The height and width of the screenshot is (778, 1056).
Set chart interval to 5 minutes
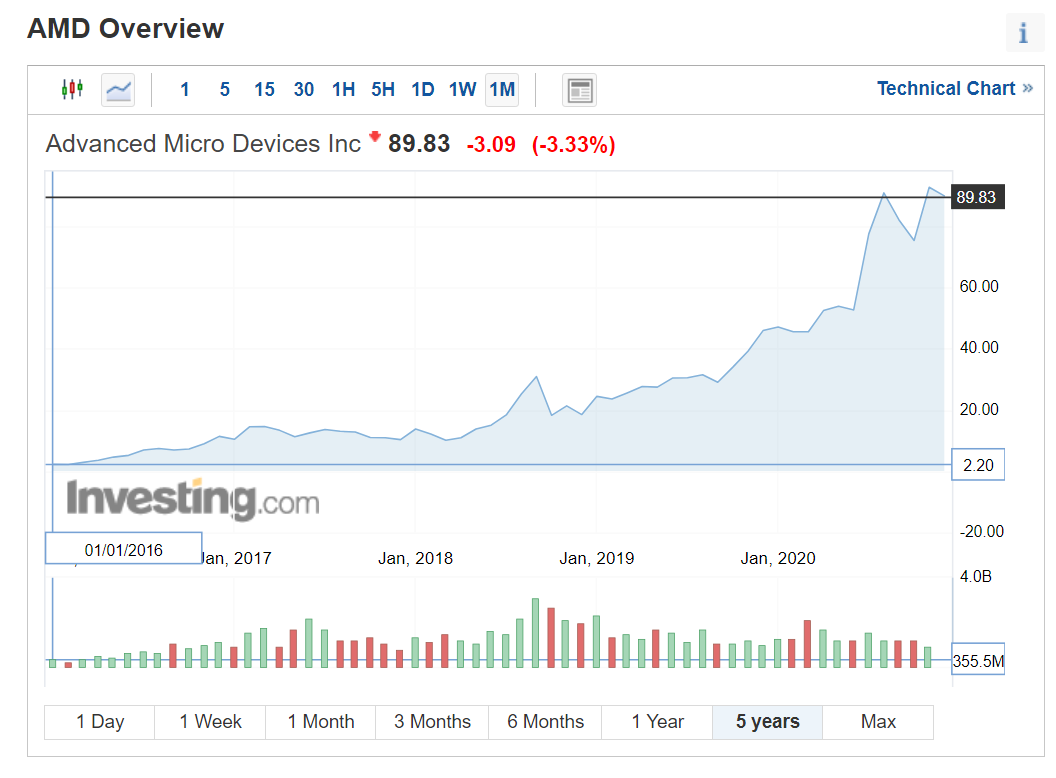pyautogui.click(x=225, y=90)
